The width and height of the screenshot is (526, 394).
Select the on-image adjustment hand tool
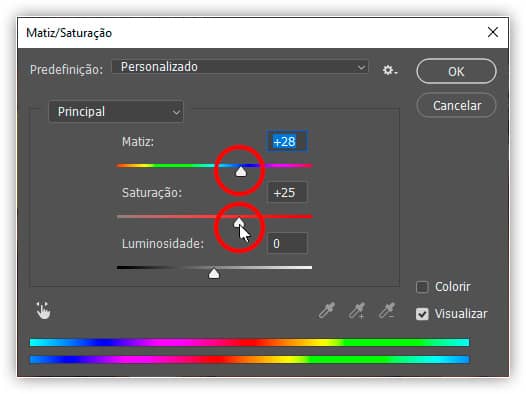[43, 310]
